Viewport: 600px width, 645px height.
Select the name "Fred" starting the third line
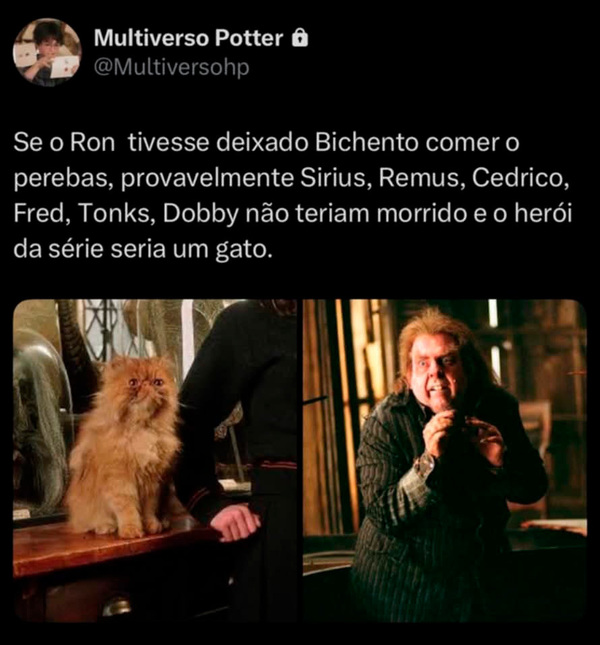click(x=41, y=214)
